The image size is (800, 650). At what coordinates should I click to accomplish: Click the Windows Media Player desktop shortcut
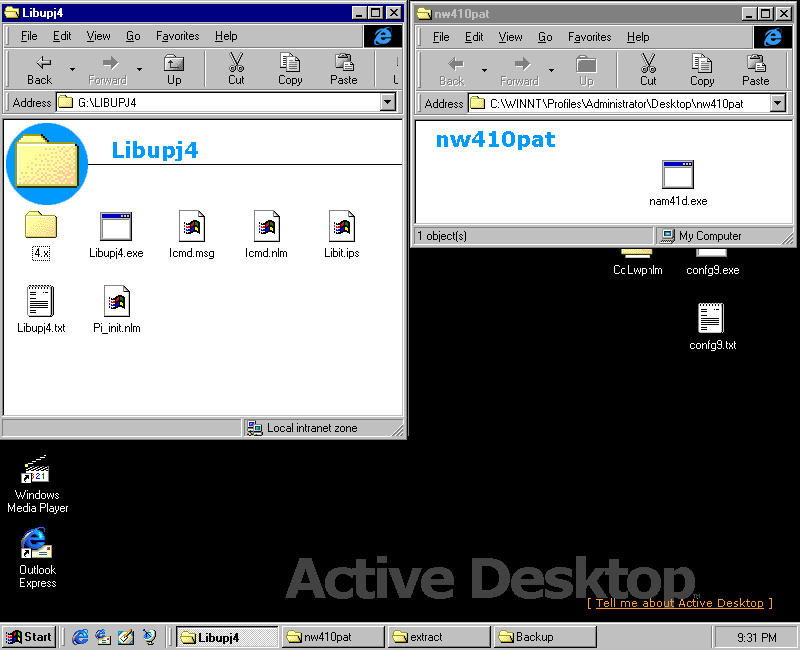click(x=37, y=485)
